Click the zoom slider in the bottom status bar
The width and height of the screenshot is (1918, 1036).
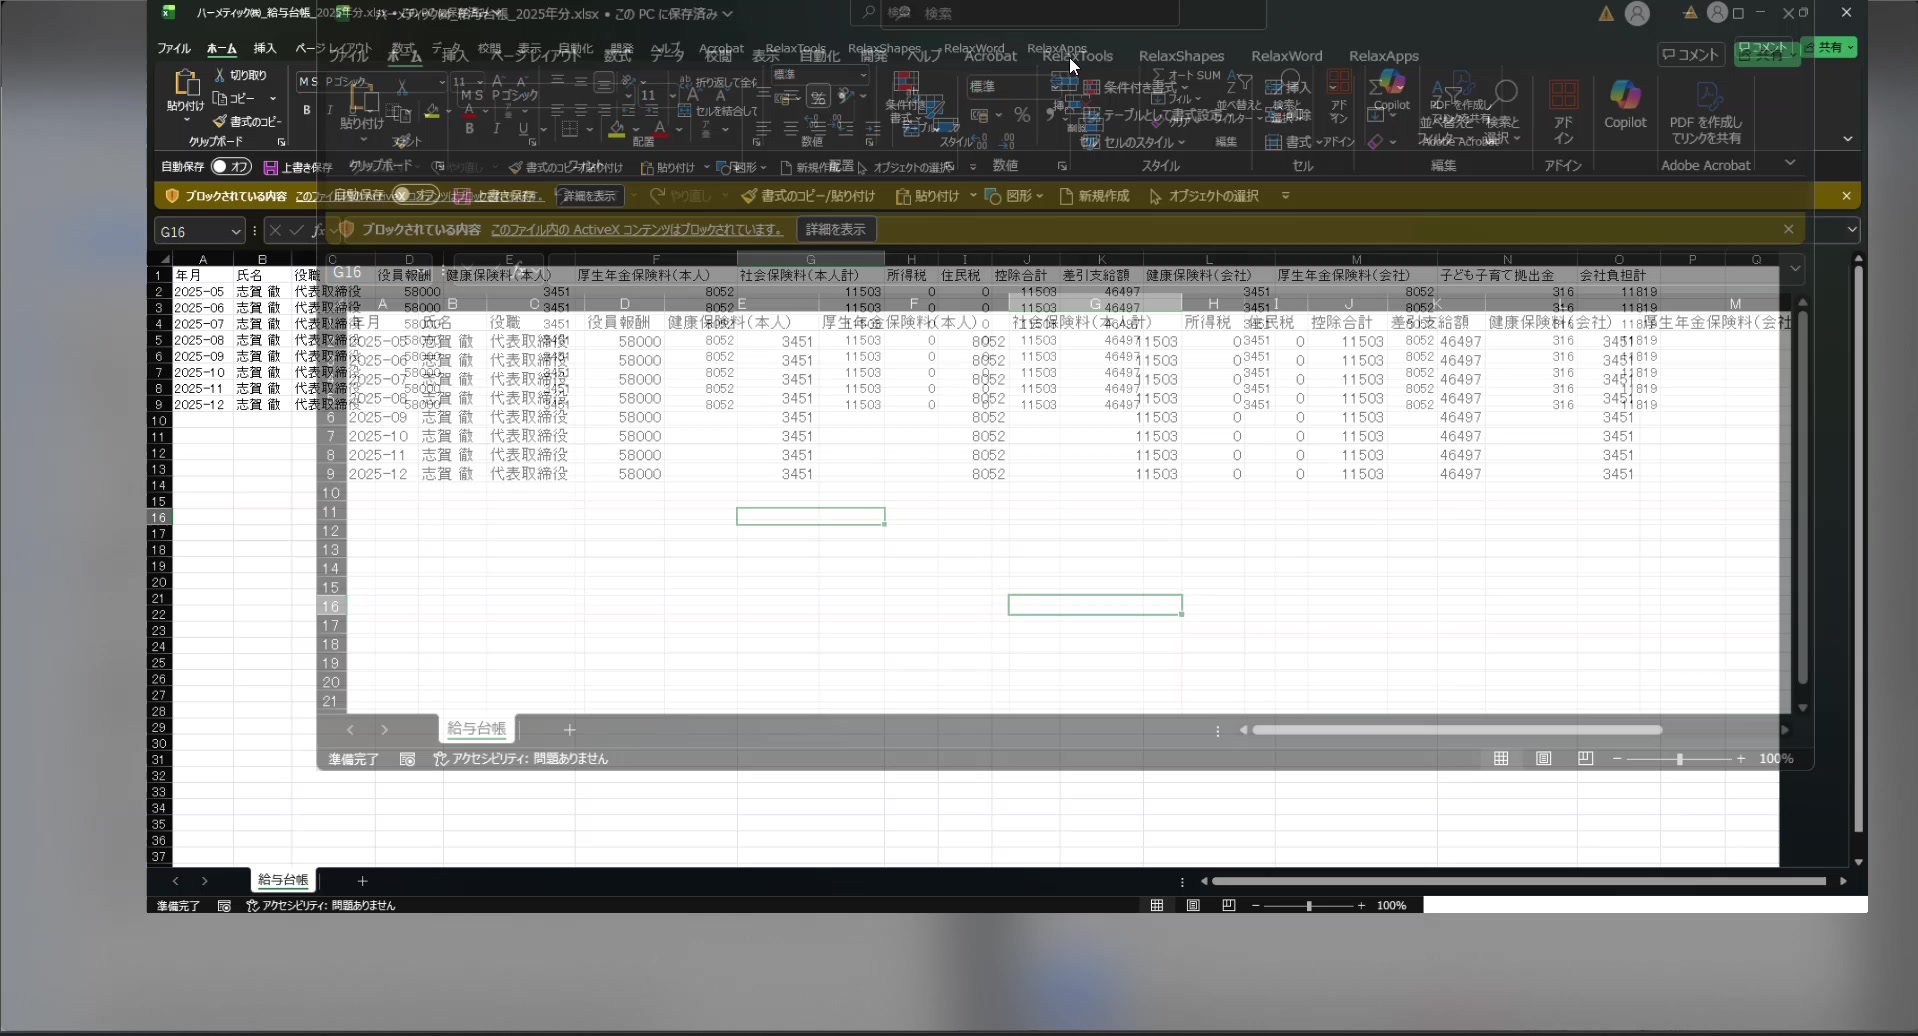tap(1308, 905)
